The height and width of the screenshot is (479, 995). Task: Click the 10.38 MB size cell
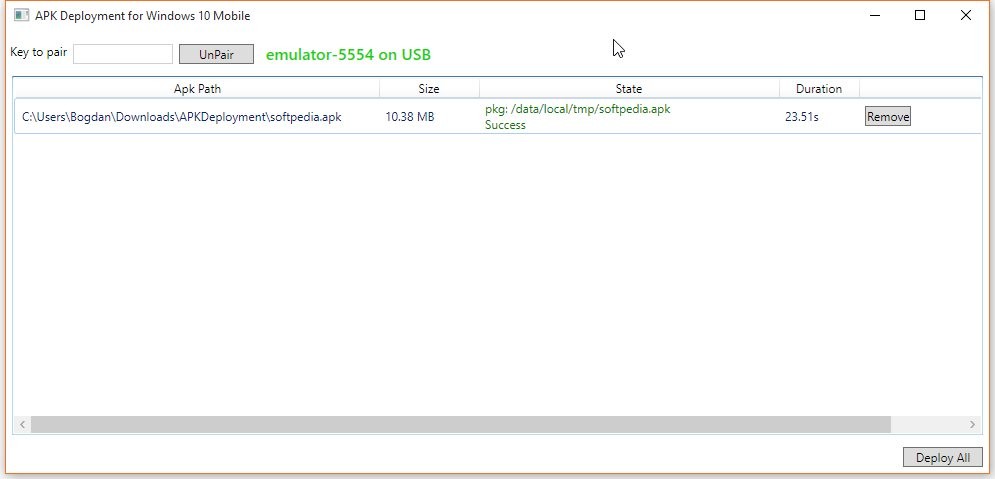click(x=410, y=117)
